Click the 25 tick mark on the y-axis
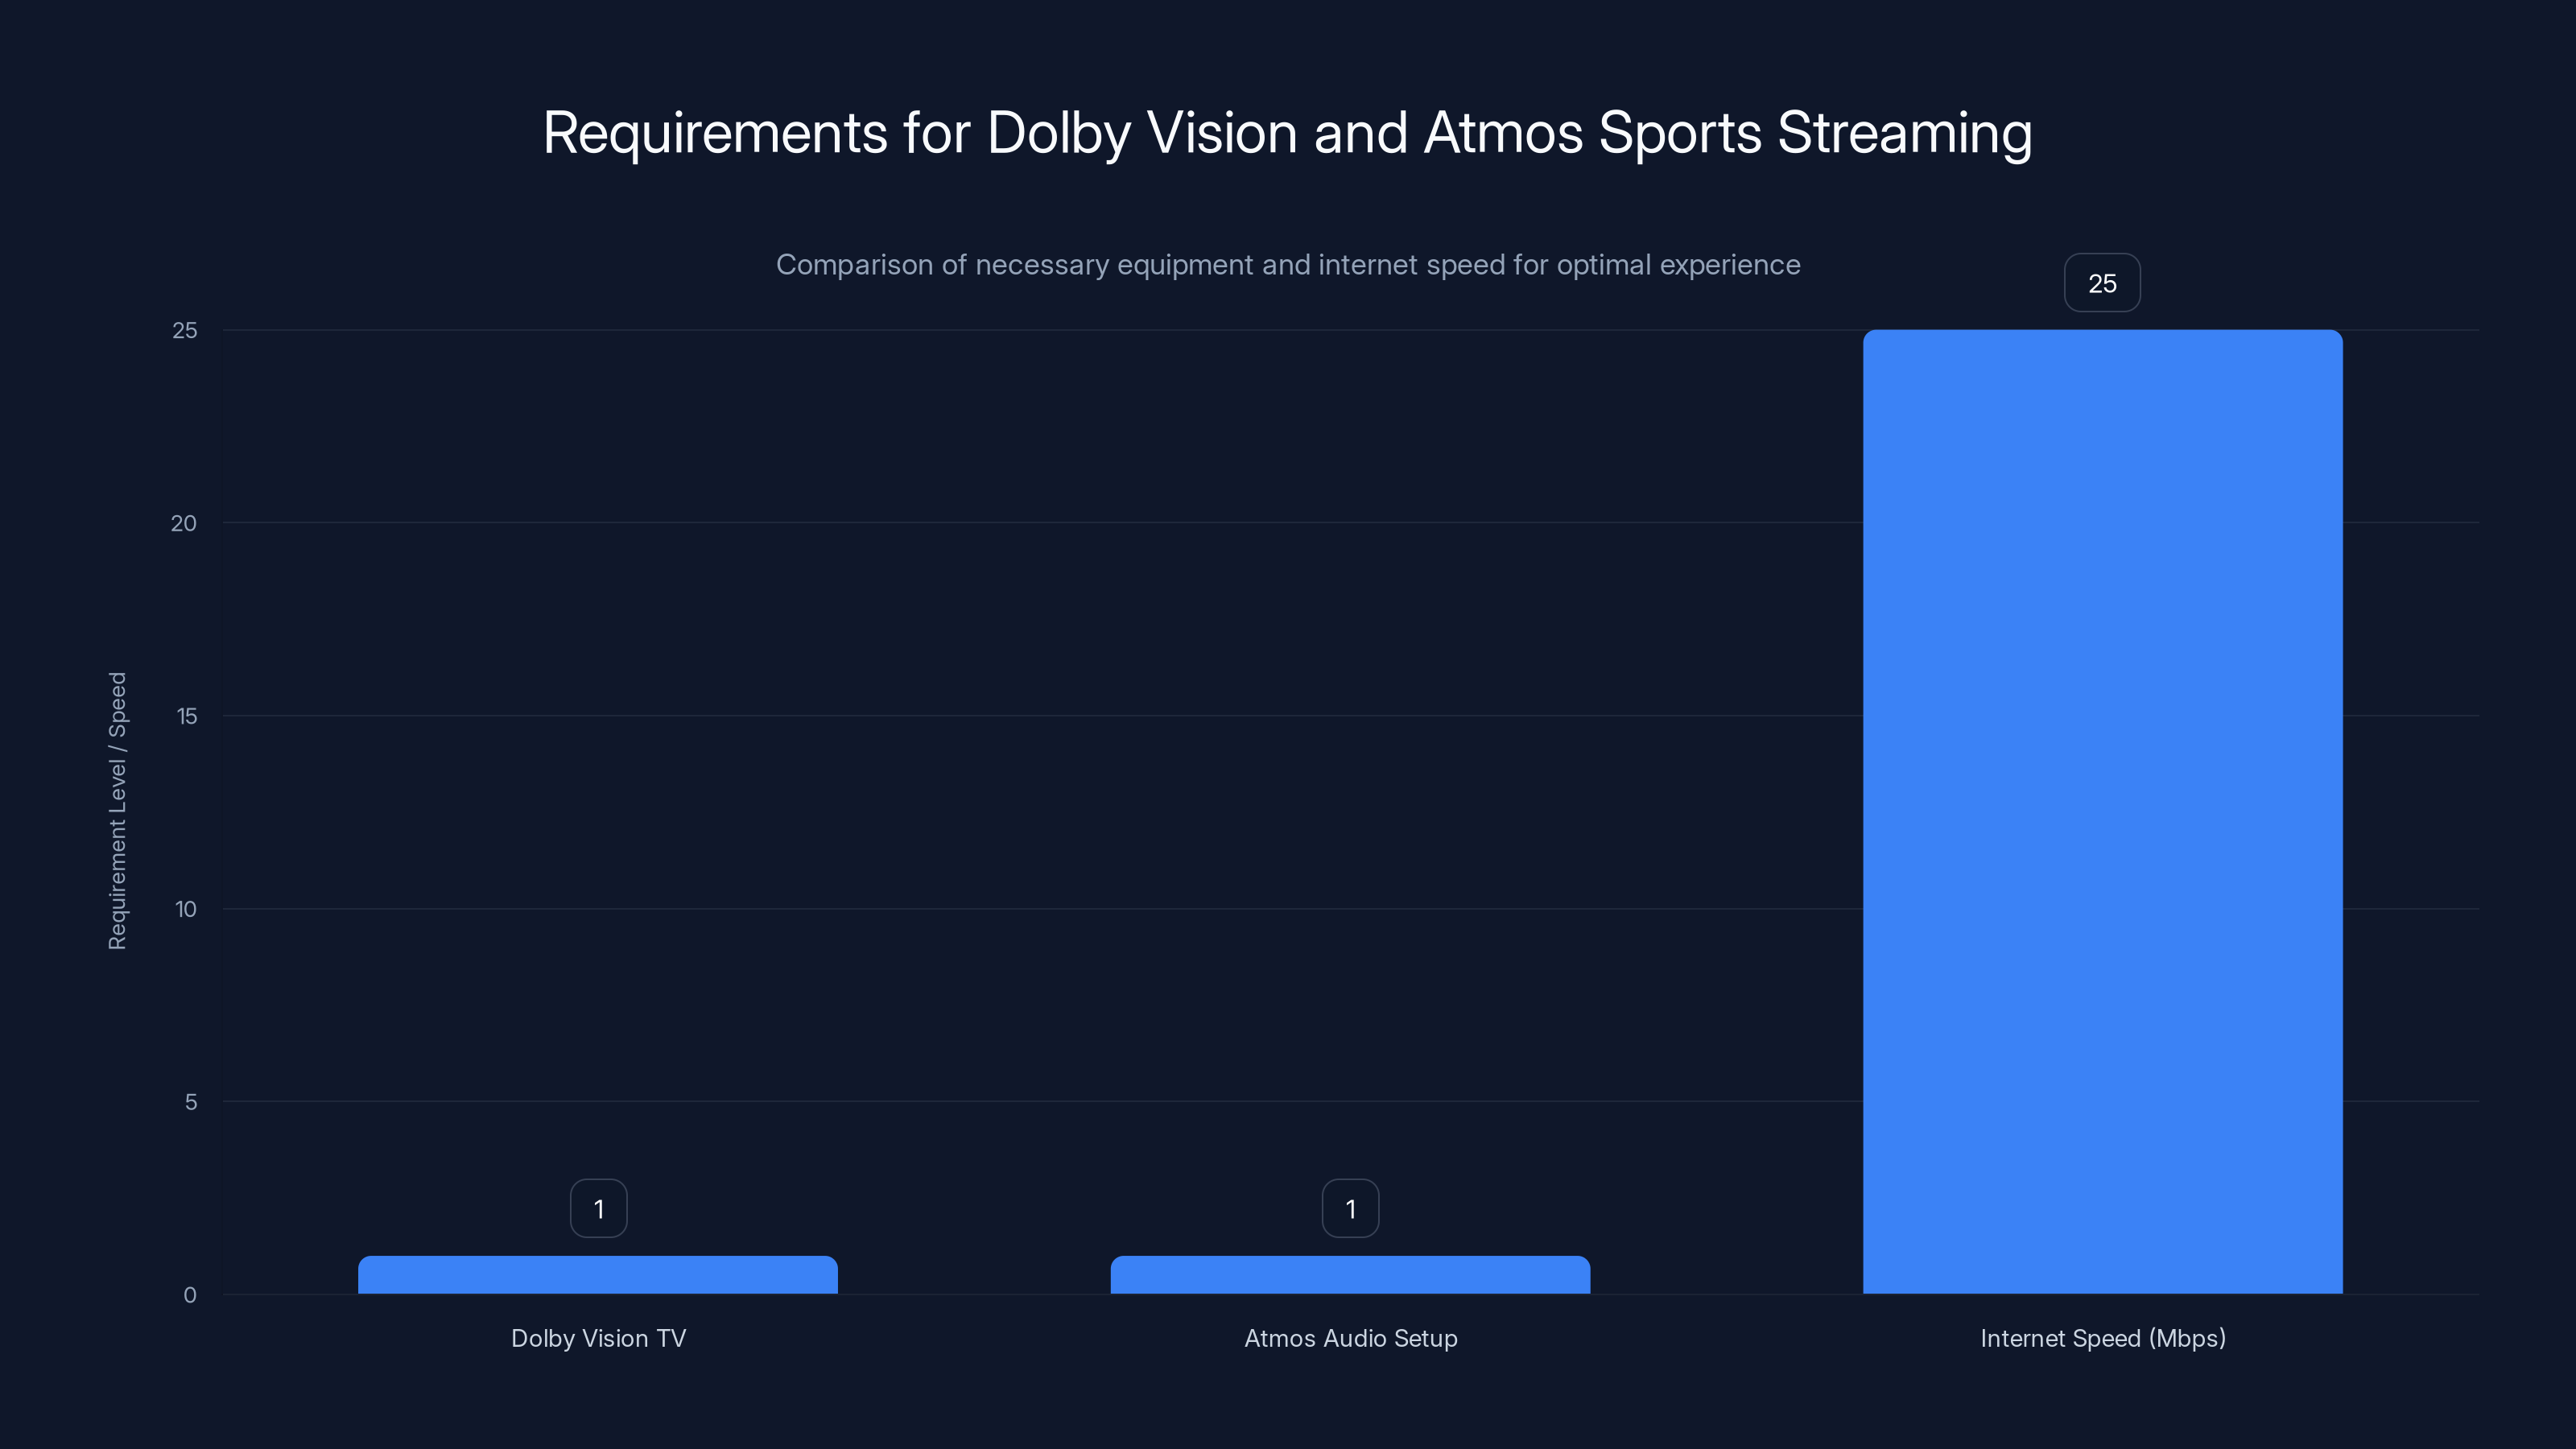The height and width of the screenshot is (1449, 2576). click(185, 329)
